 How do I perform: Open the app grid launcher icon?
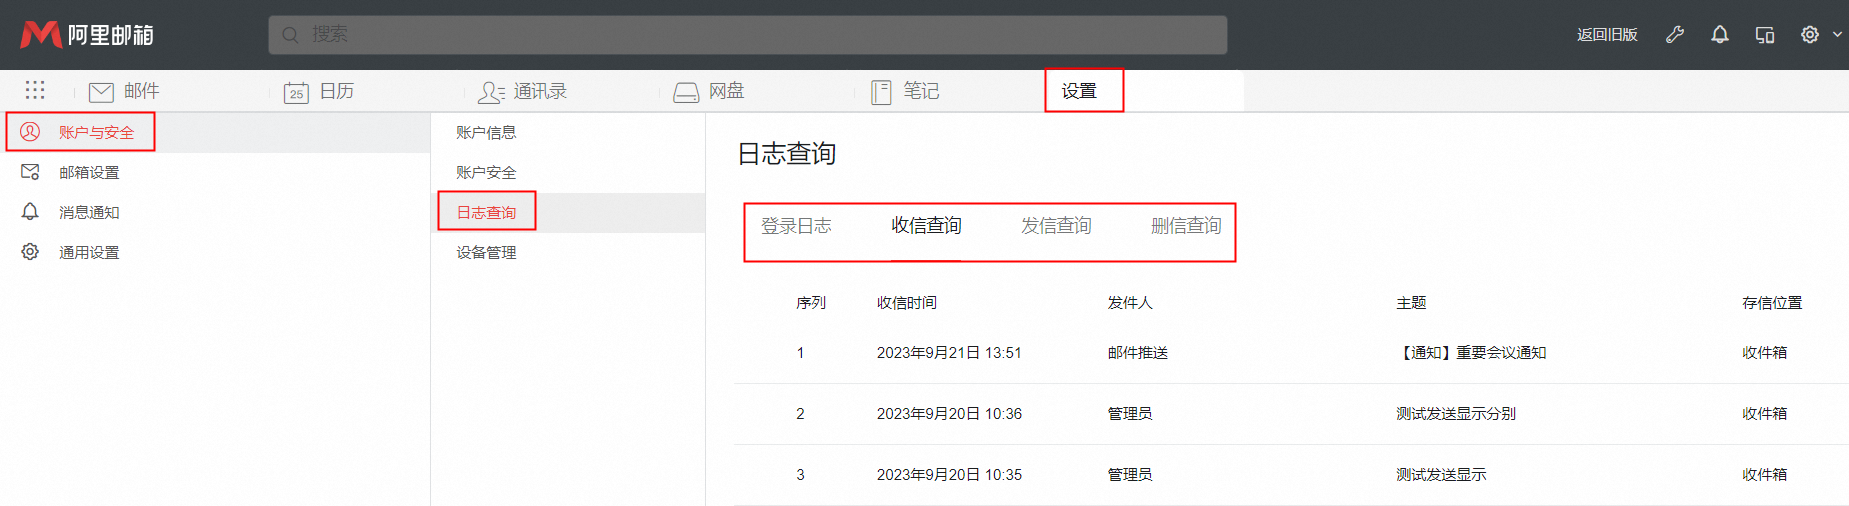(x=35, y=91)
